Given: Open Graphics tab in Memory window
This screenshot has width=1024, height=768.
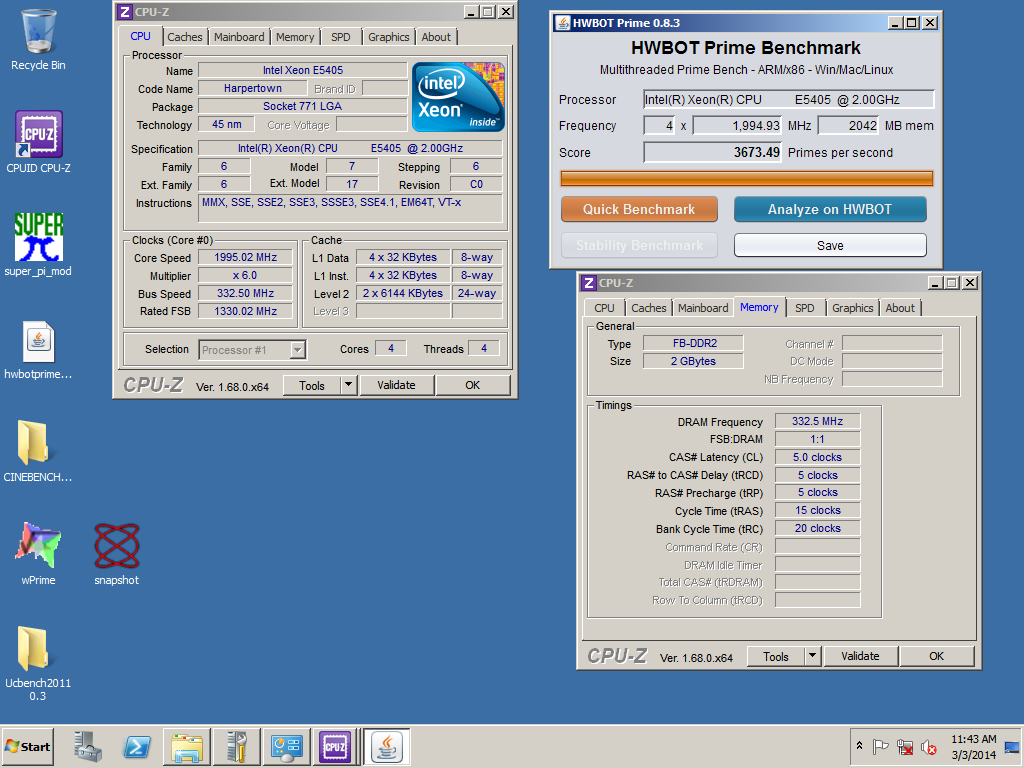Looking at the screenshot, I should tap(852, 308).
